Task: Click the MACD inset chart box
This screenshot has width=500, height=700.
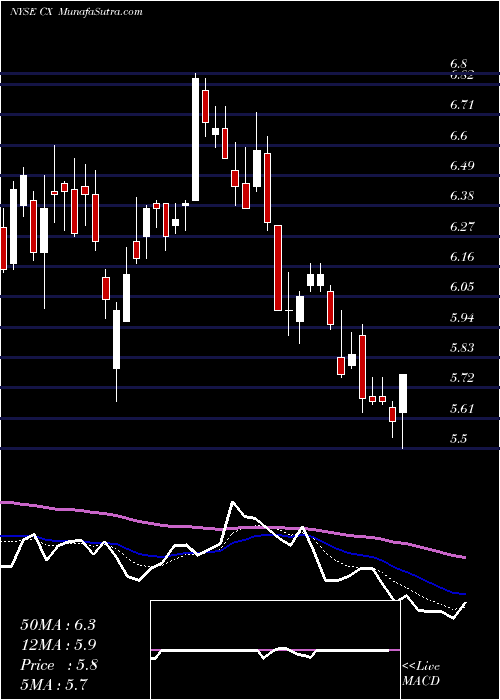Action: (x=275, y=650)
